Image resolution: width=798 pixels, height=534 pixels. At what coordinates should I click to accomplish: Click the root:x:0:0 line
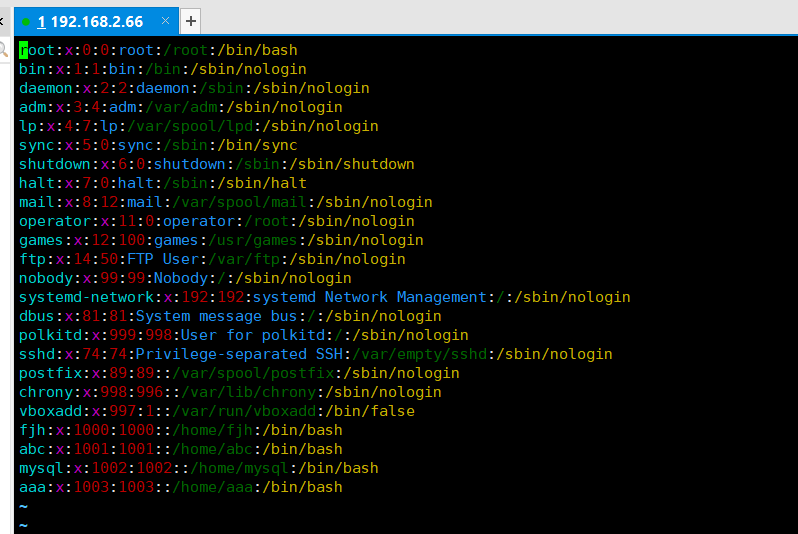click(x=158, y=50)
